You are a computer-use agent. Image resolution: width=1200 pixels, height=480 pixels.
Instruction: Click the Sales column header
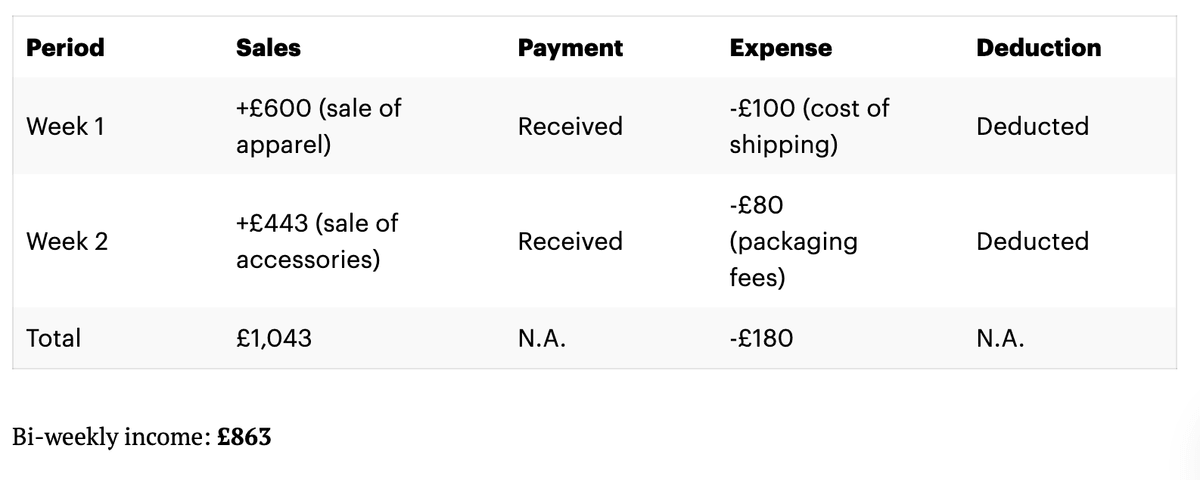pos(268,48)
